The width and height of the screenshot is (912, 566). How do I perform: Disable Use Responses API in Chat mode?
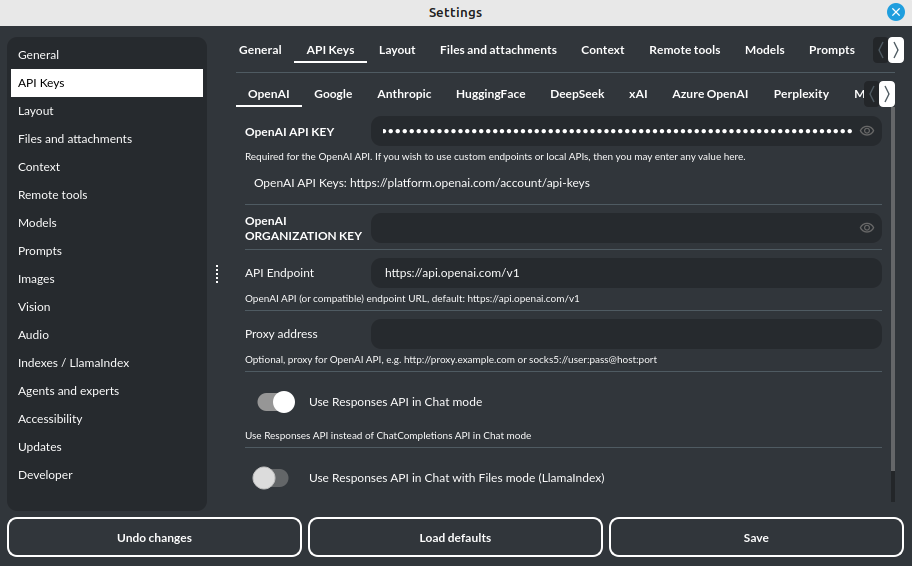click(x=276, y=402)
